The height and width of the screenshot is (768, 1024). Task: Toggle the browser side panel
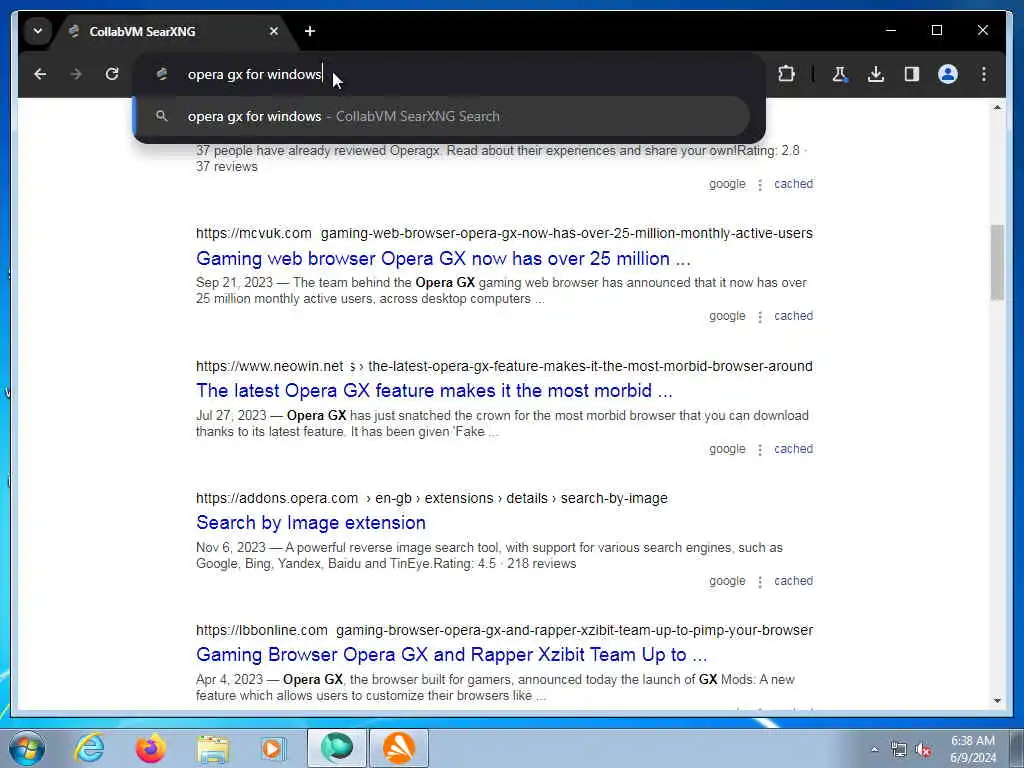pos(912,74)
